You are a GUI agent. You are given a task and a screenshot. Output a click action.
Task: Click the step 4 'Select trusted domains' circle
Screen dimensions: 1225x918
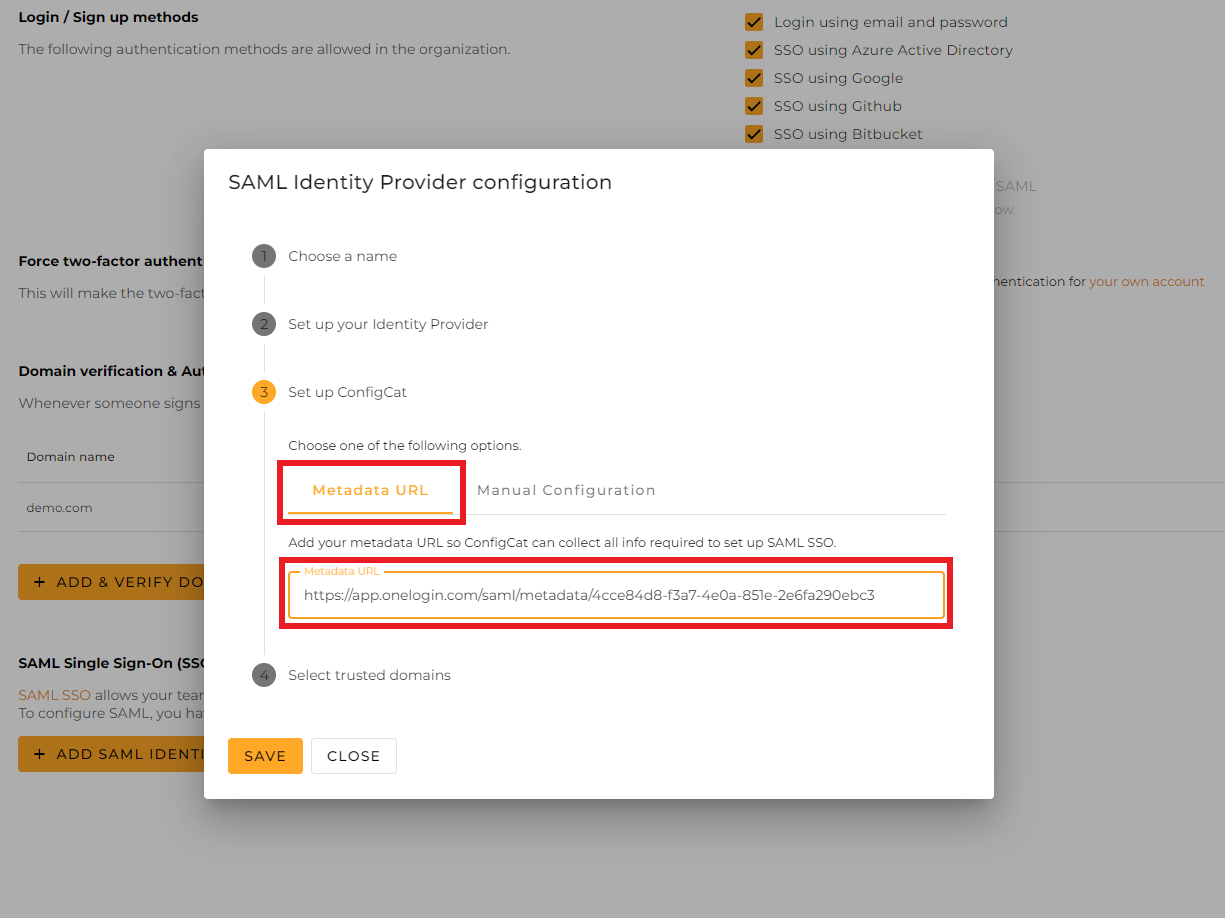click(x=263, y=675)
